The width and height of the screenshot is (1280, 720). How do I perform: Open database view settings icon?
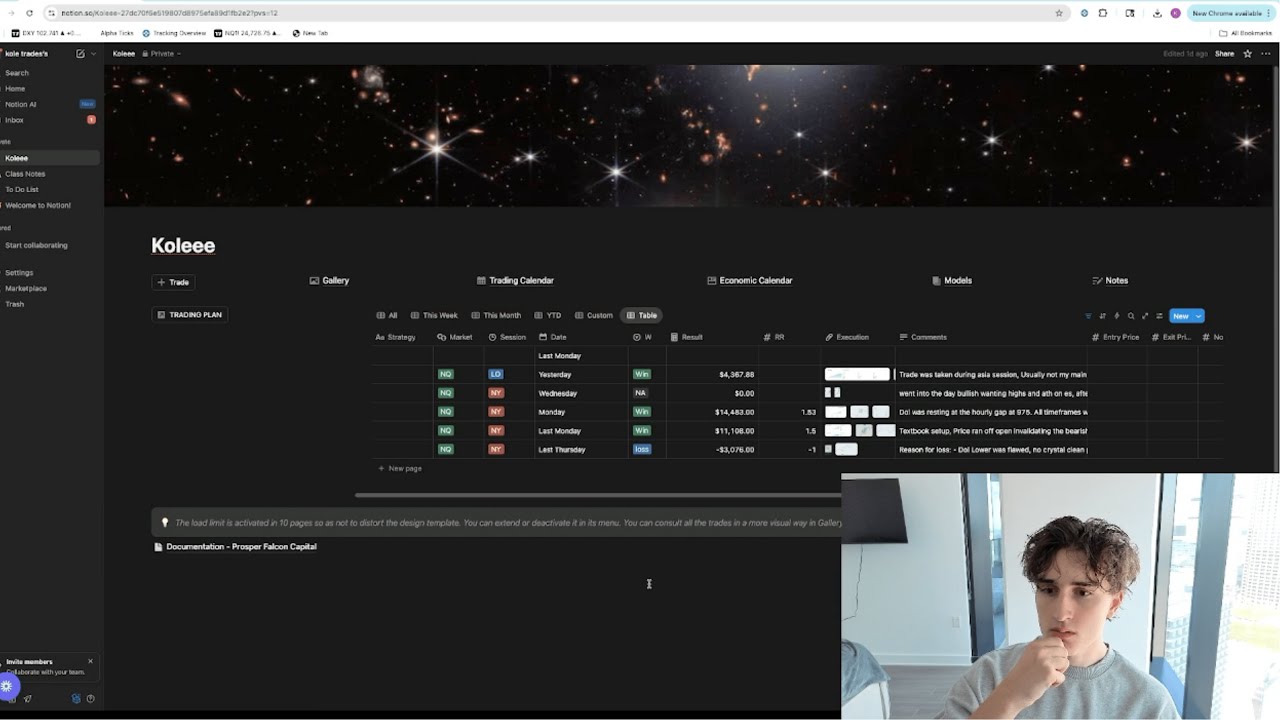pos(1159,316)
